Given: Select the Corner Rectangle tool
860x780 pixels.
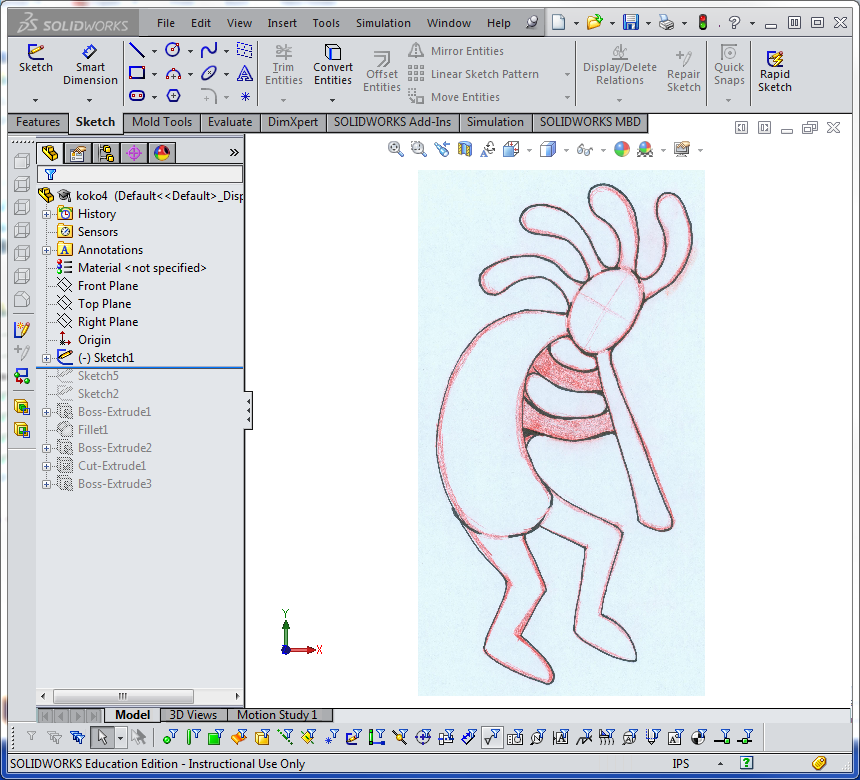Looking at the screenshot, I should tap(137, 73).
